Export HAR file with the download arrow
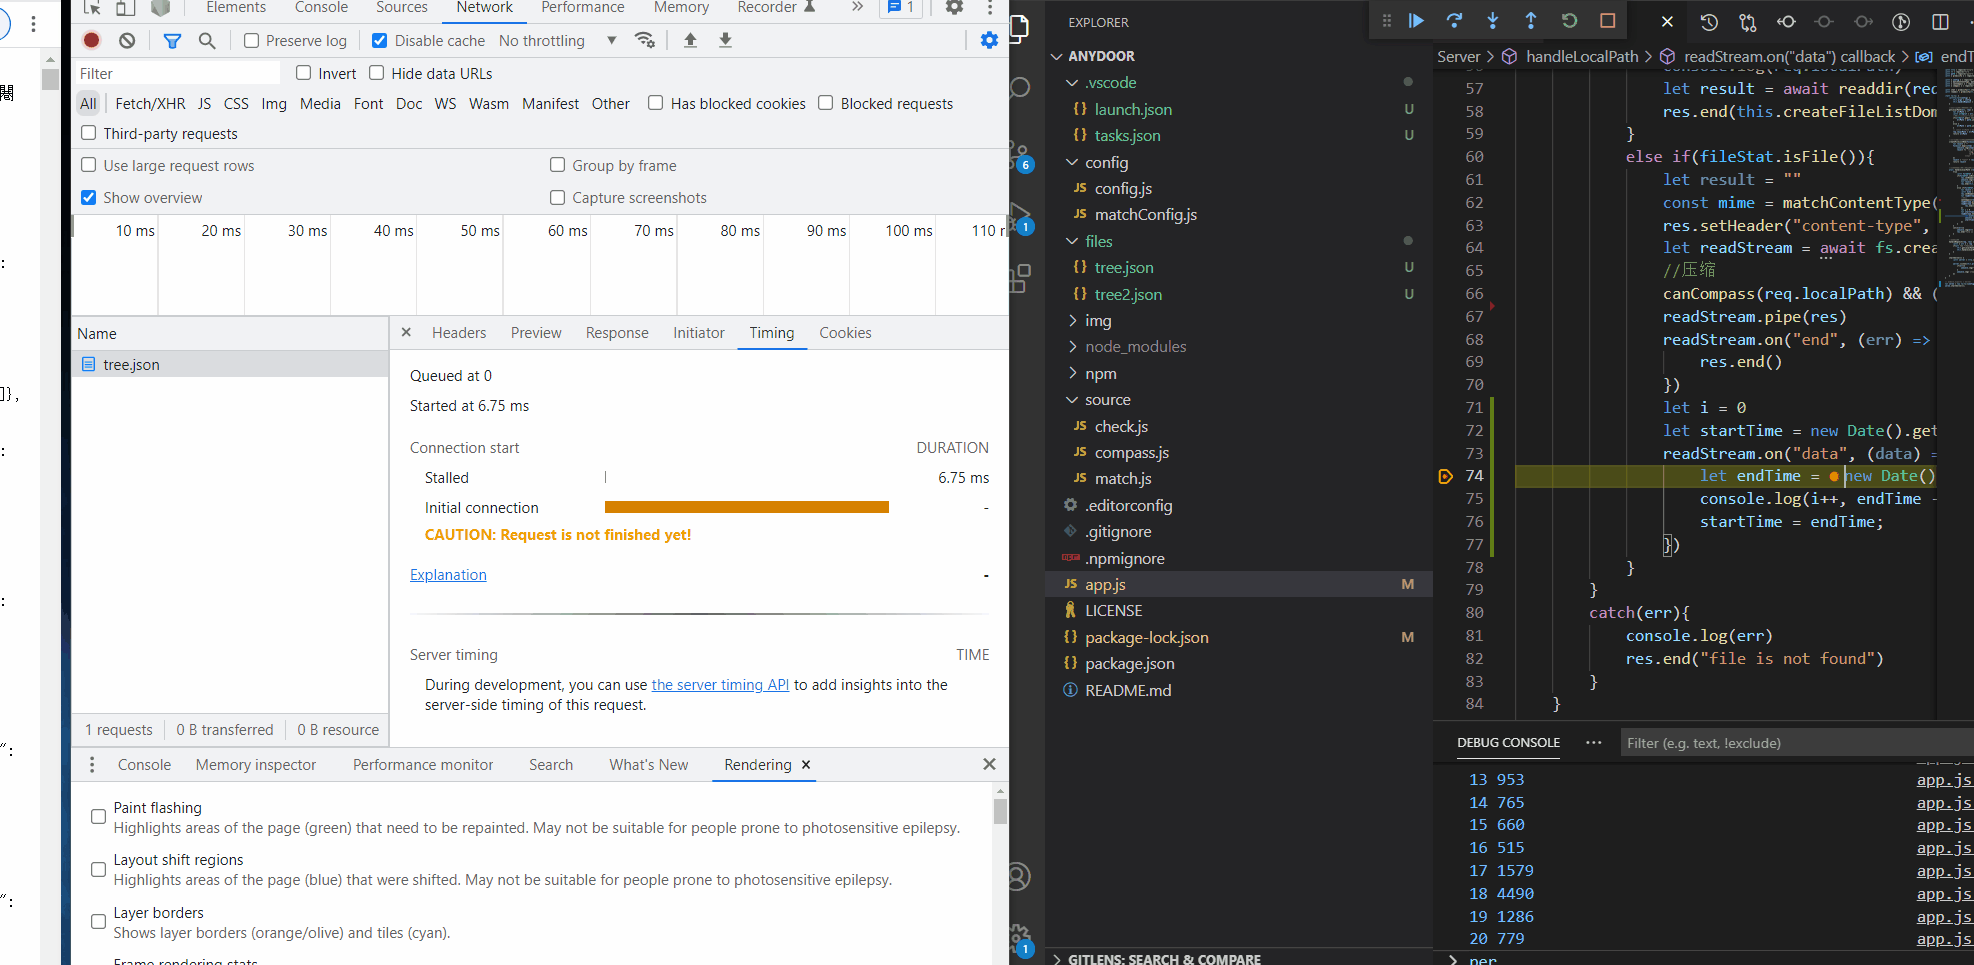 click(726, 40)
